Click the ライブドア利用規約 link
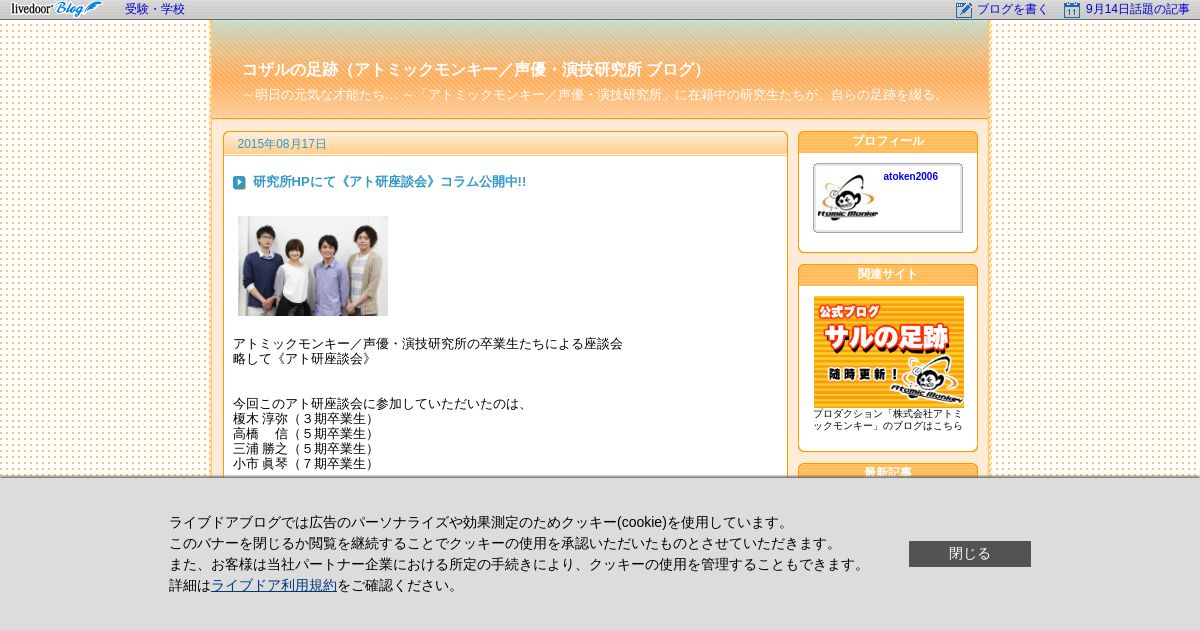Viewport: 1200px width, 630px height. point(274,586)
